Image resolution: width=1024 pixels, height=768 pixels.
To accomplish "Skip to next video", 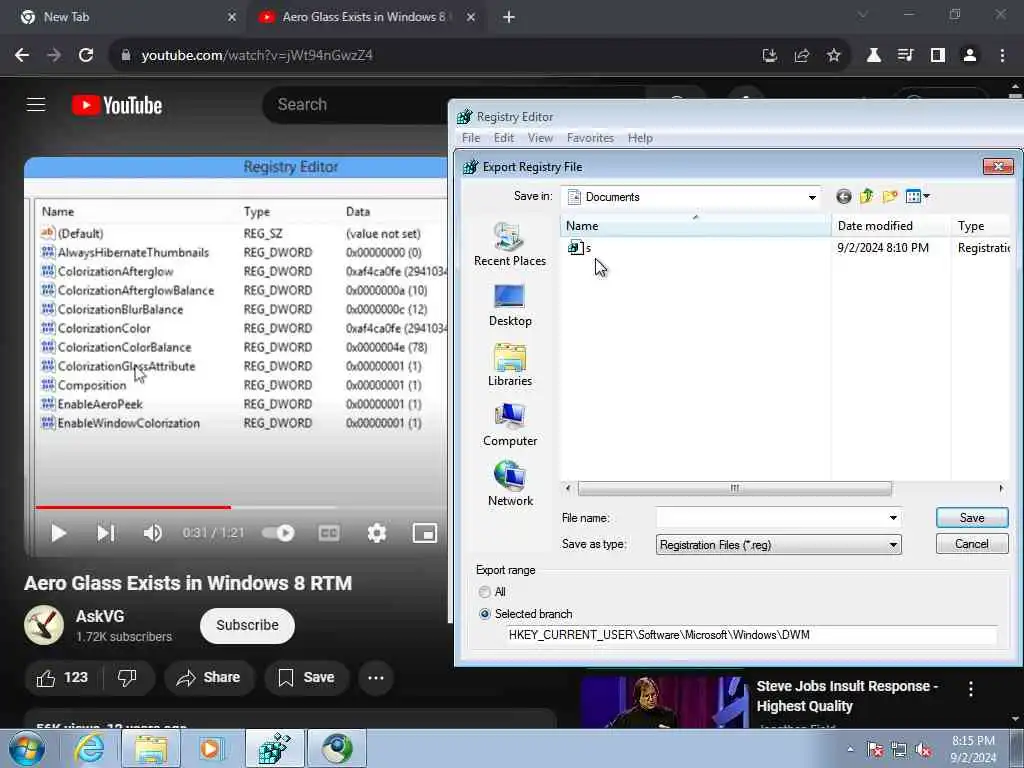I will tap(106, 534).
